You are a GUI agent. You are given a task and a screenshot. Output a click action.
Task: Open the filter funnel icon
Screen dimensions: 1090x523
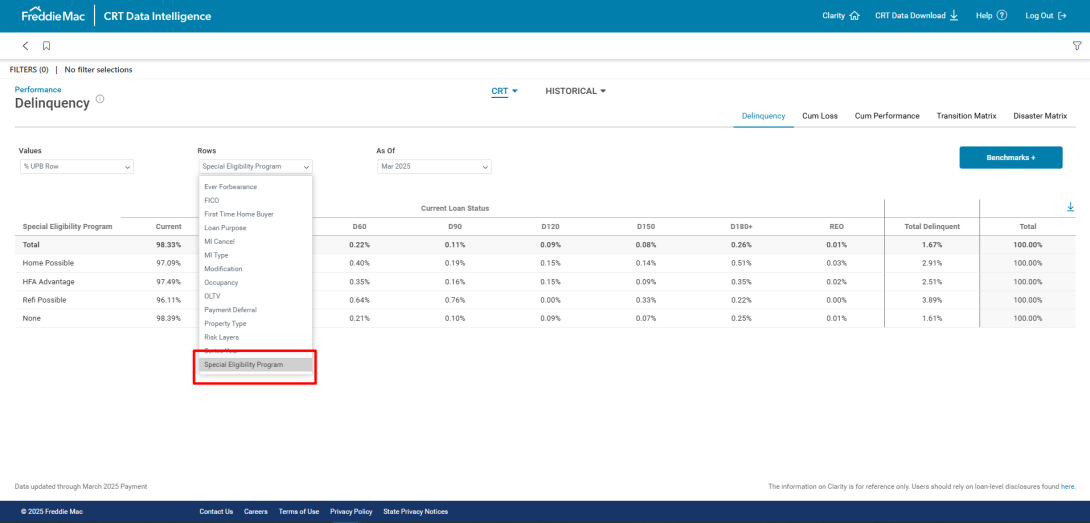click(x=1077, y=46)
